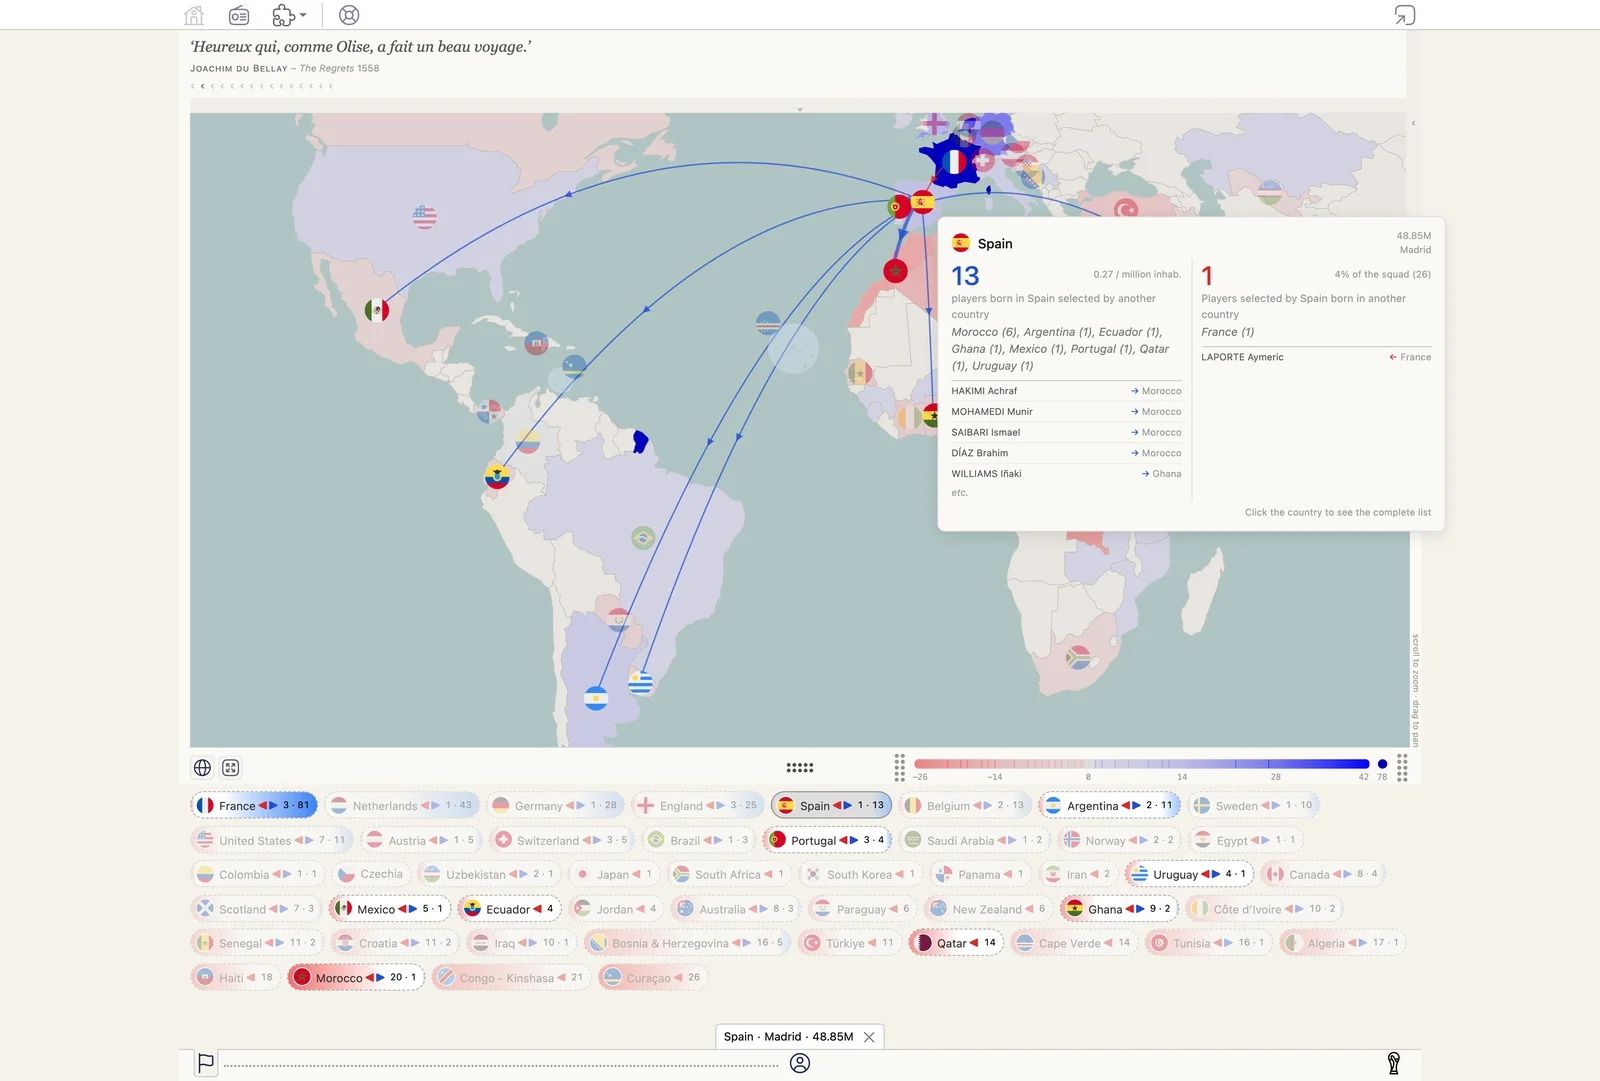Click the blue handle on color scale
The width and height of the screenshot is (1600, 1081).
tap(1382, 764)
